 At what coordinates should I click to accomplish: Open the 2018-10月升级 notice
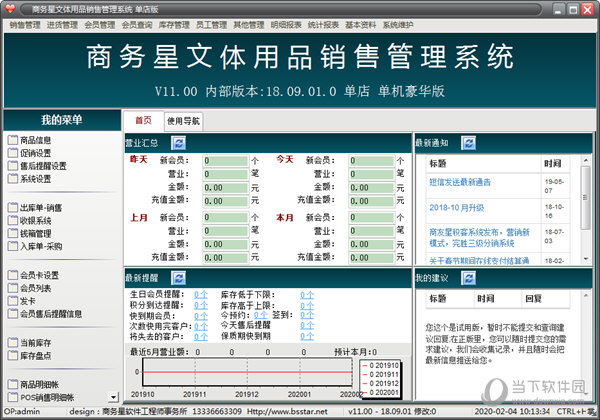point(457,208)
